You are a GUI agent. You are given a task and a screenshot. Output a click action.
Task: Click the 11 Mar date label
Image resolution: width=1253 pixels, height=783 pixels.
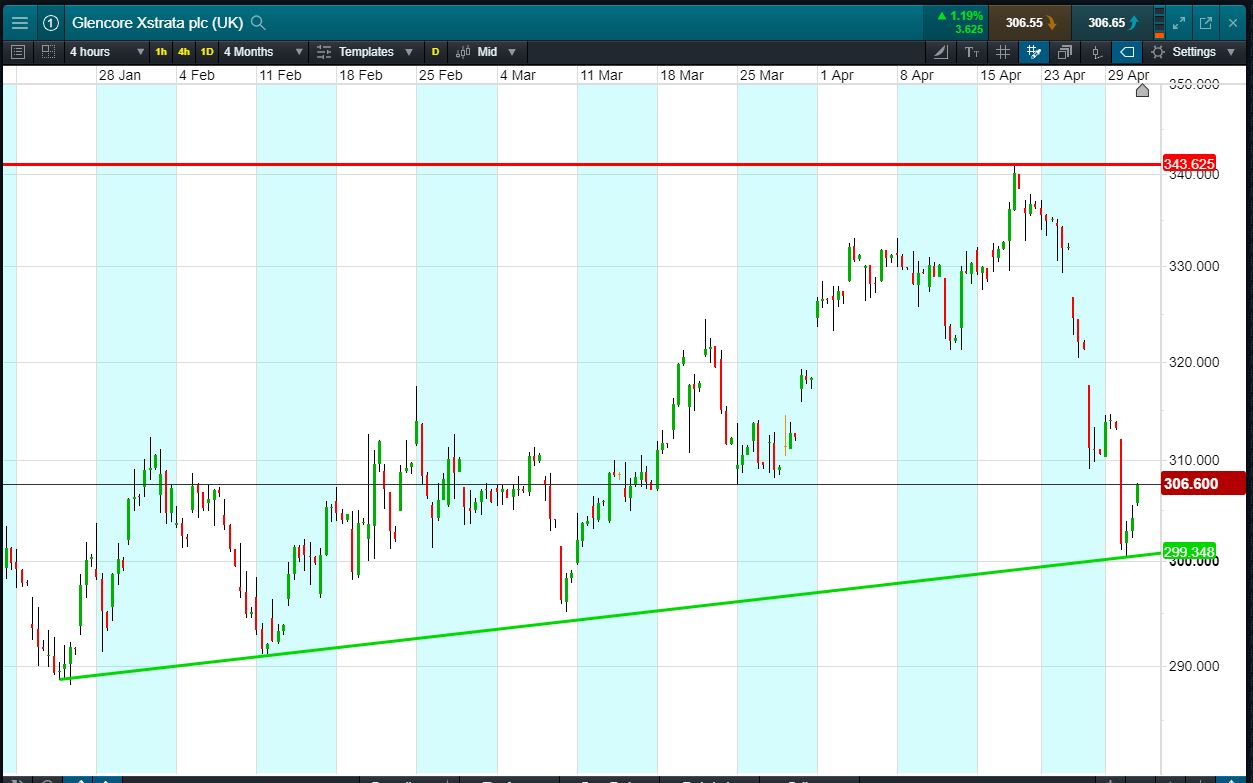coord(601,75)
